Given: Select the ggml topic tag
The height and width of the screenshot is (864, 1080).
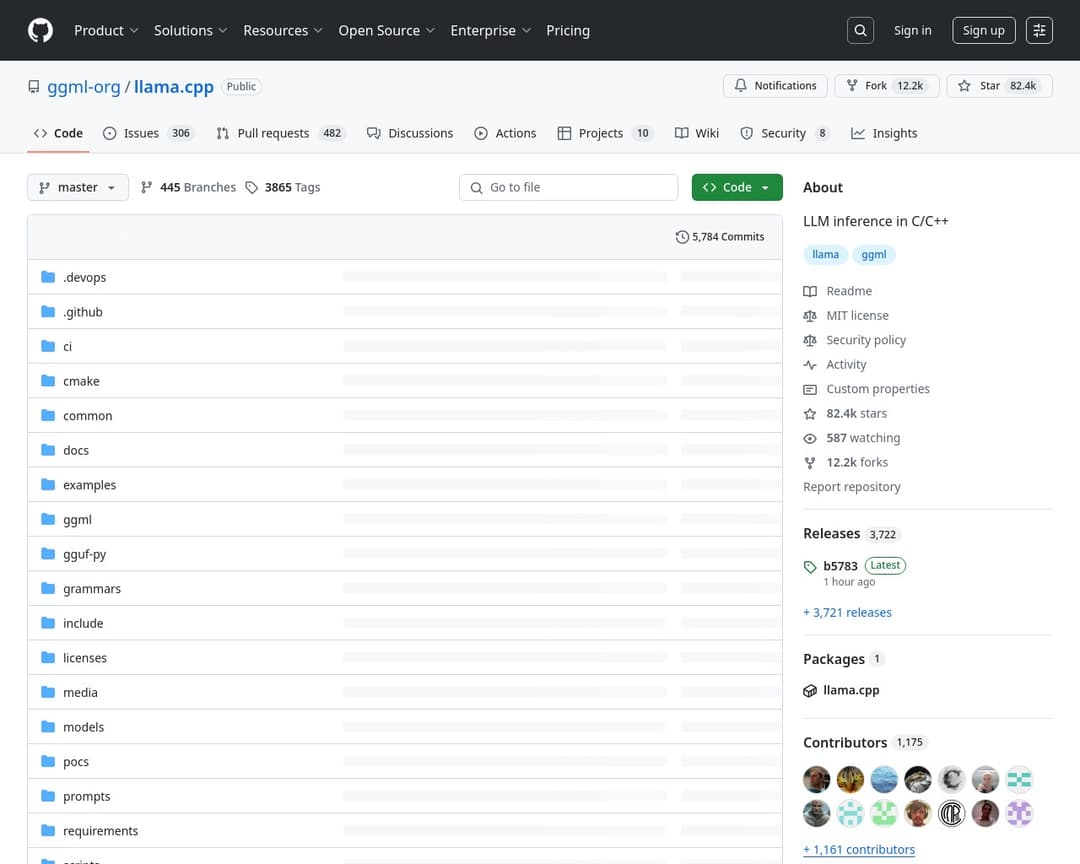Looking at the screenshot, I should tap(873, 255).
